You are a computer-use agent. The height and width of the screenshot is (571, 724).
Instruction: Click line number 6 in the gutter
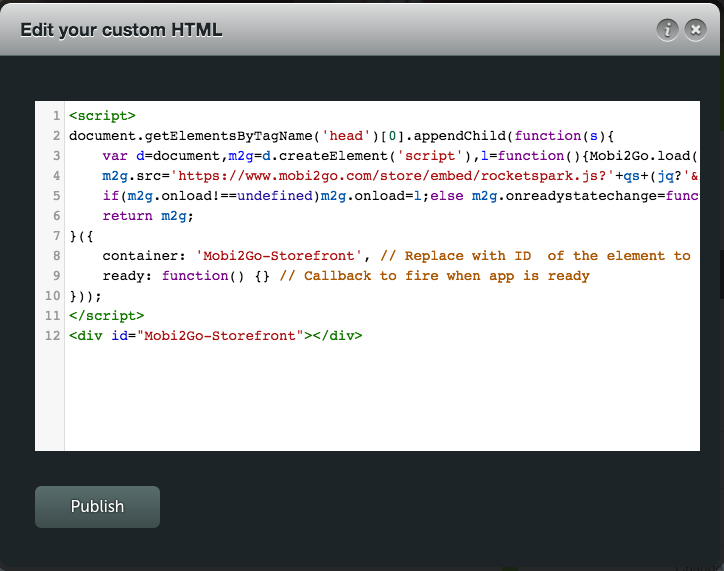pos(56,216)
